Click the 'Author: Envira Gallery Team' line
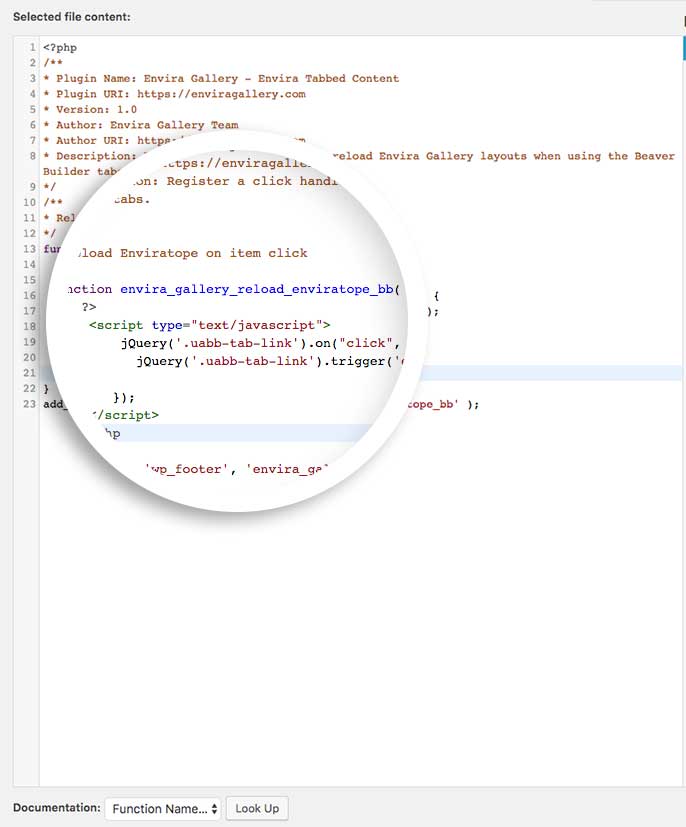 click(x=141, y=125)
